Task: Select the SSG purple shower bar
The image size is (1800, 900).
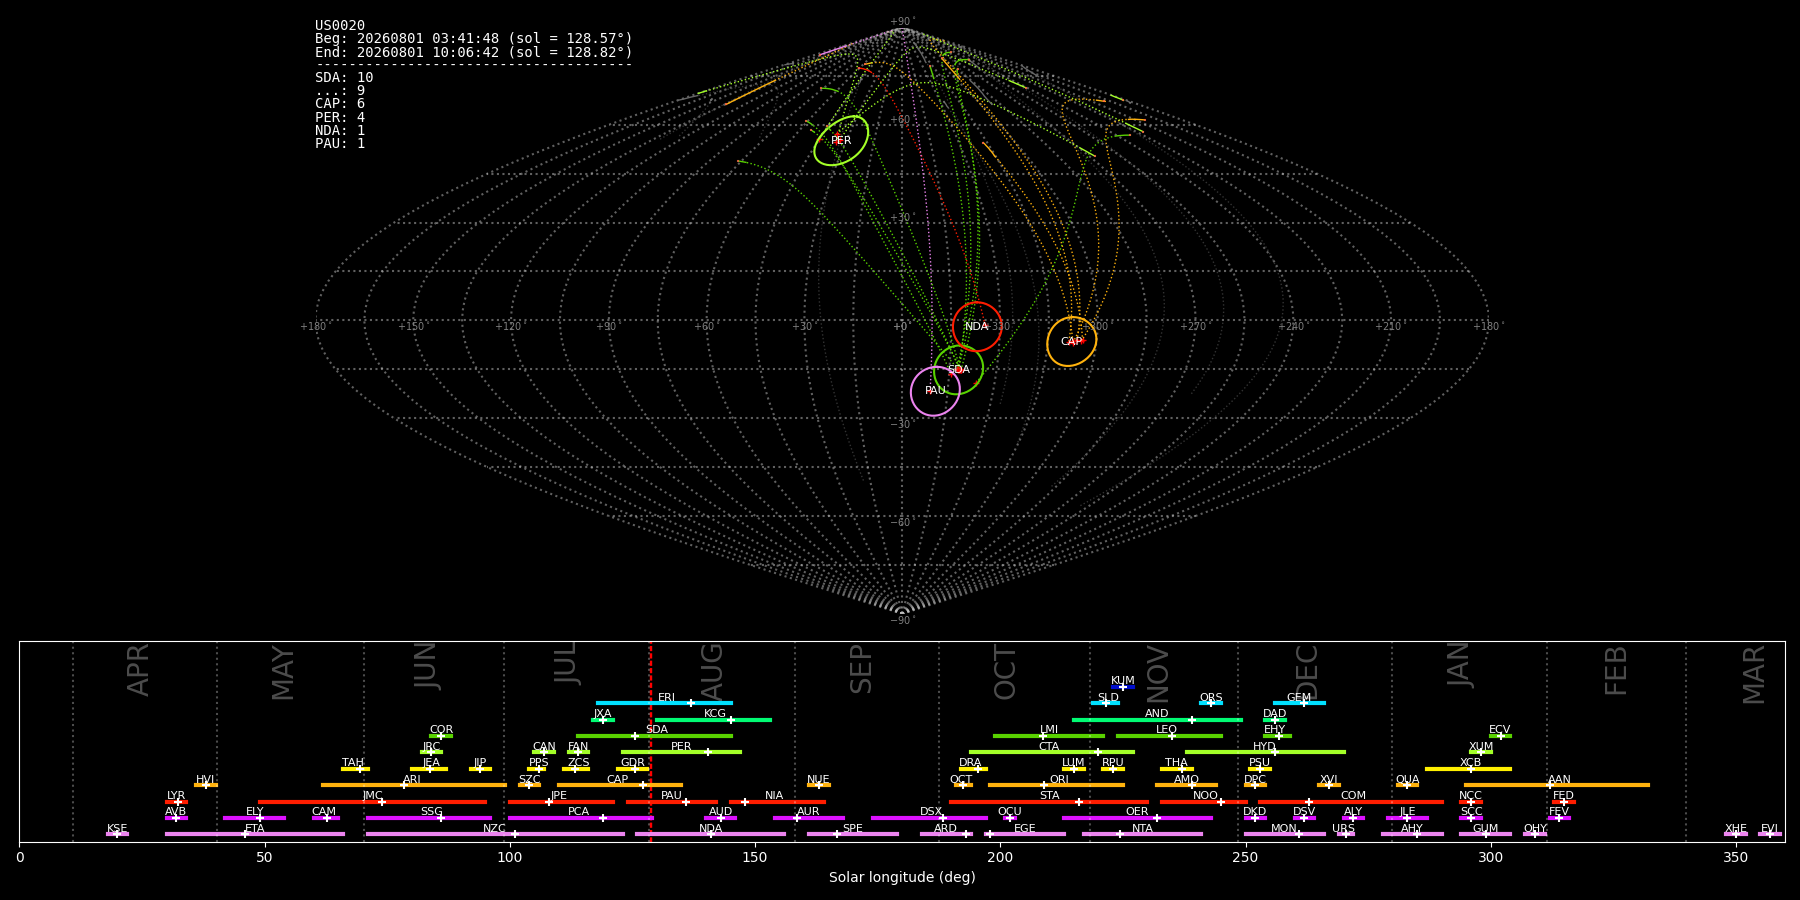Action: [429, 818]
